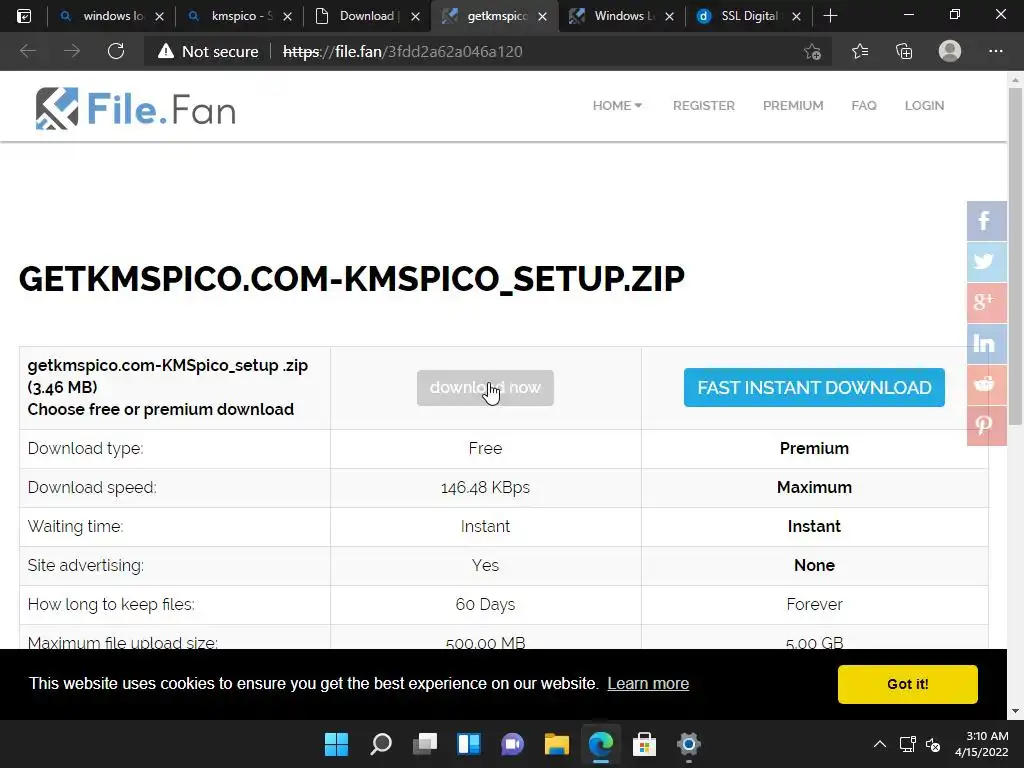The image size is (1024, 768).
Task: Close the SSL Digital tab
Action: click(x=796, y=16)
